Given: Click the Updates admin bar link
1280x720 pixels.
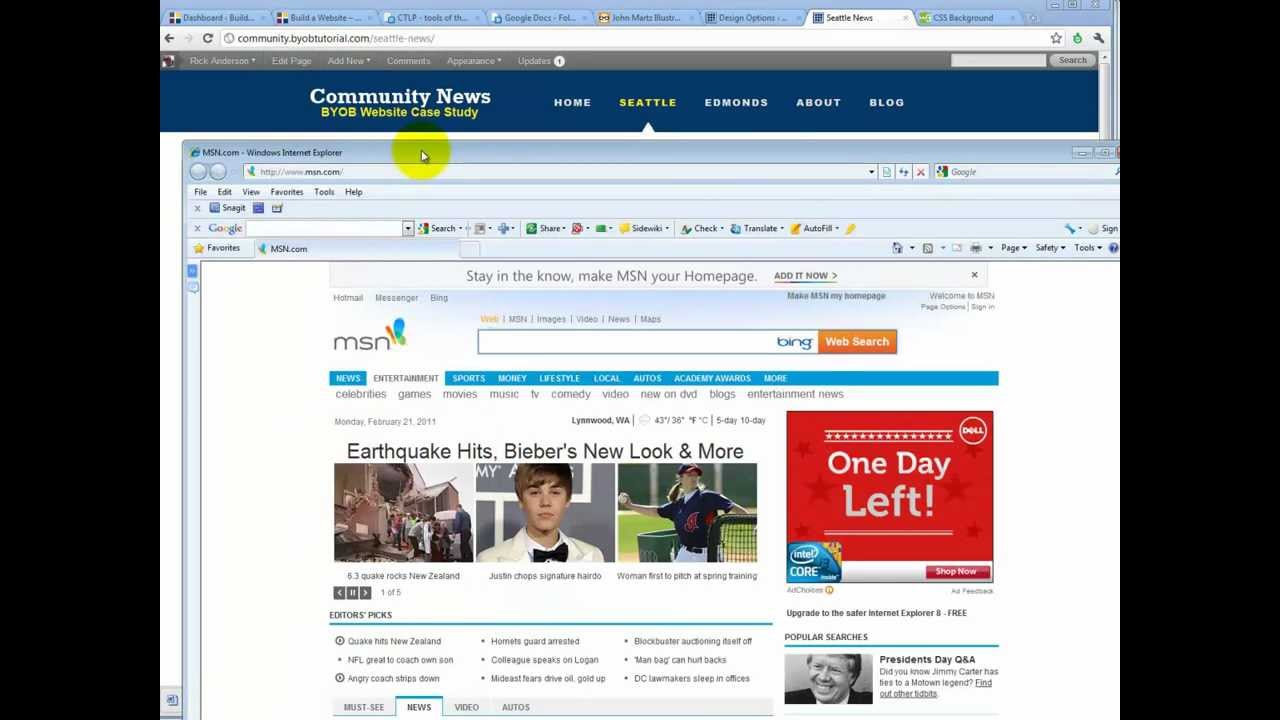Looking at the screenshot, I should [540, 61].
